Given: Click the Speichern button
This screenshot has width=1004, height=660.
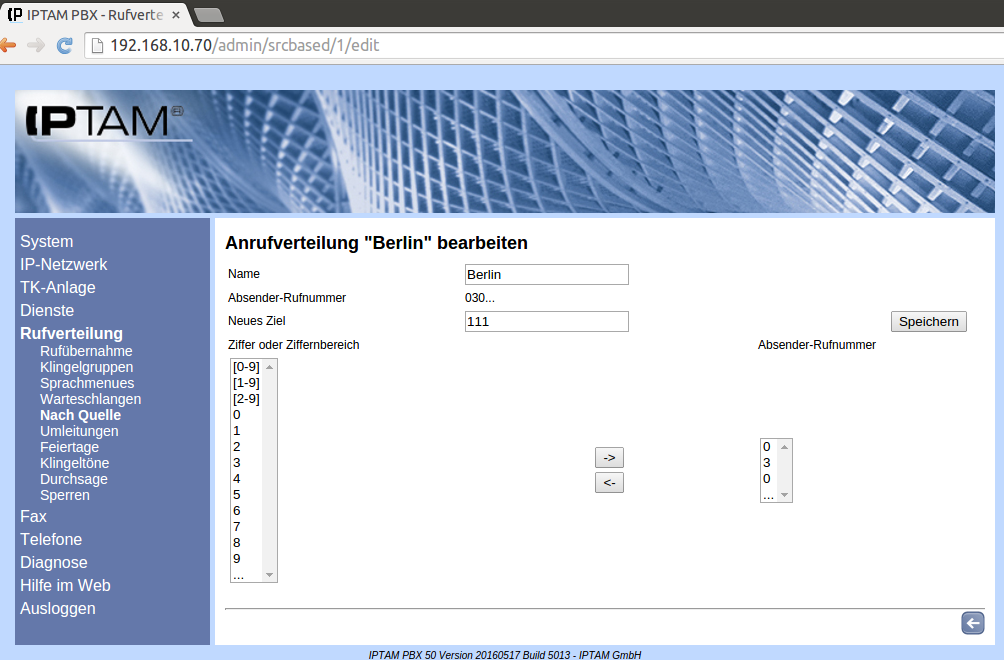Looking at the screenshot, I should point(928,321).
